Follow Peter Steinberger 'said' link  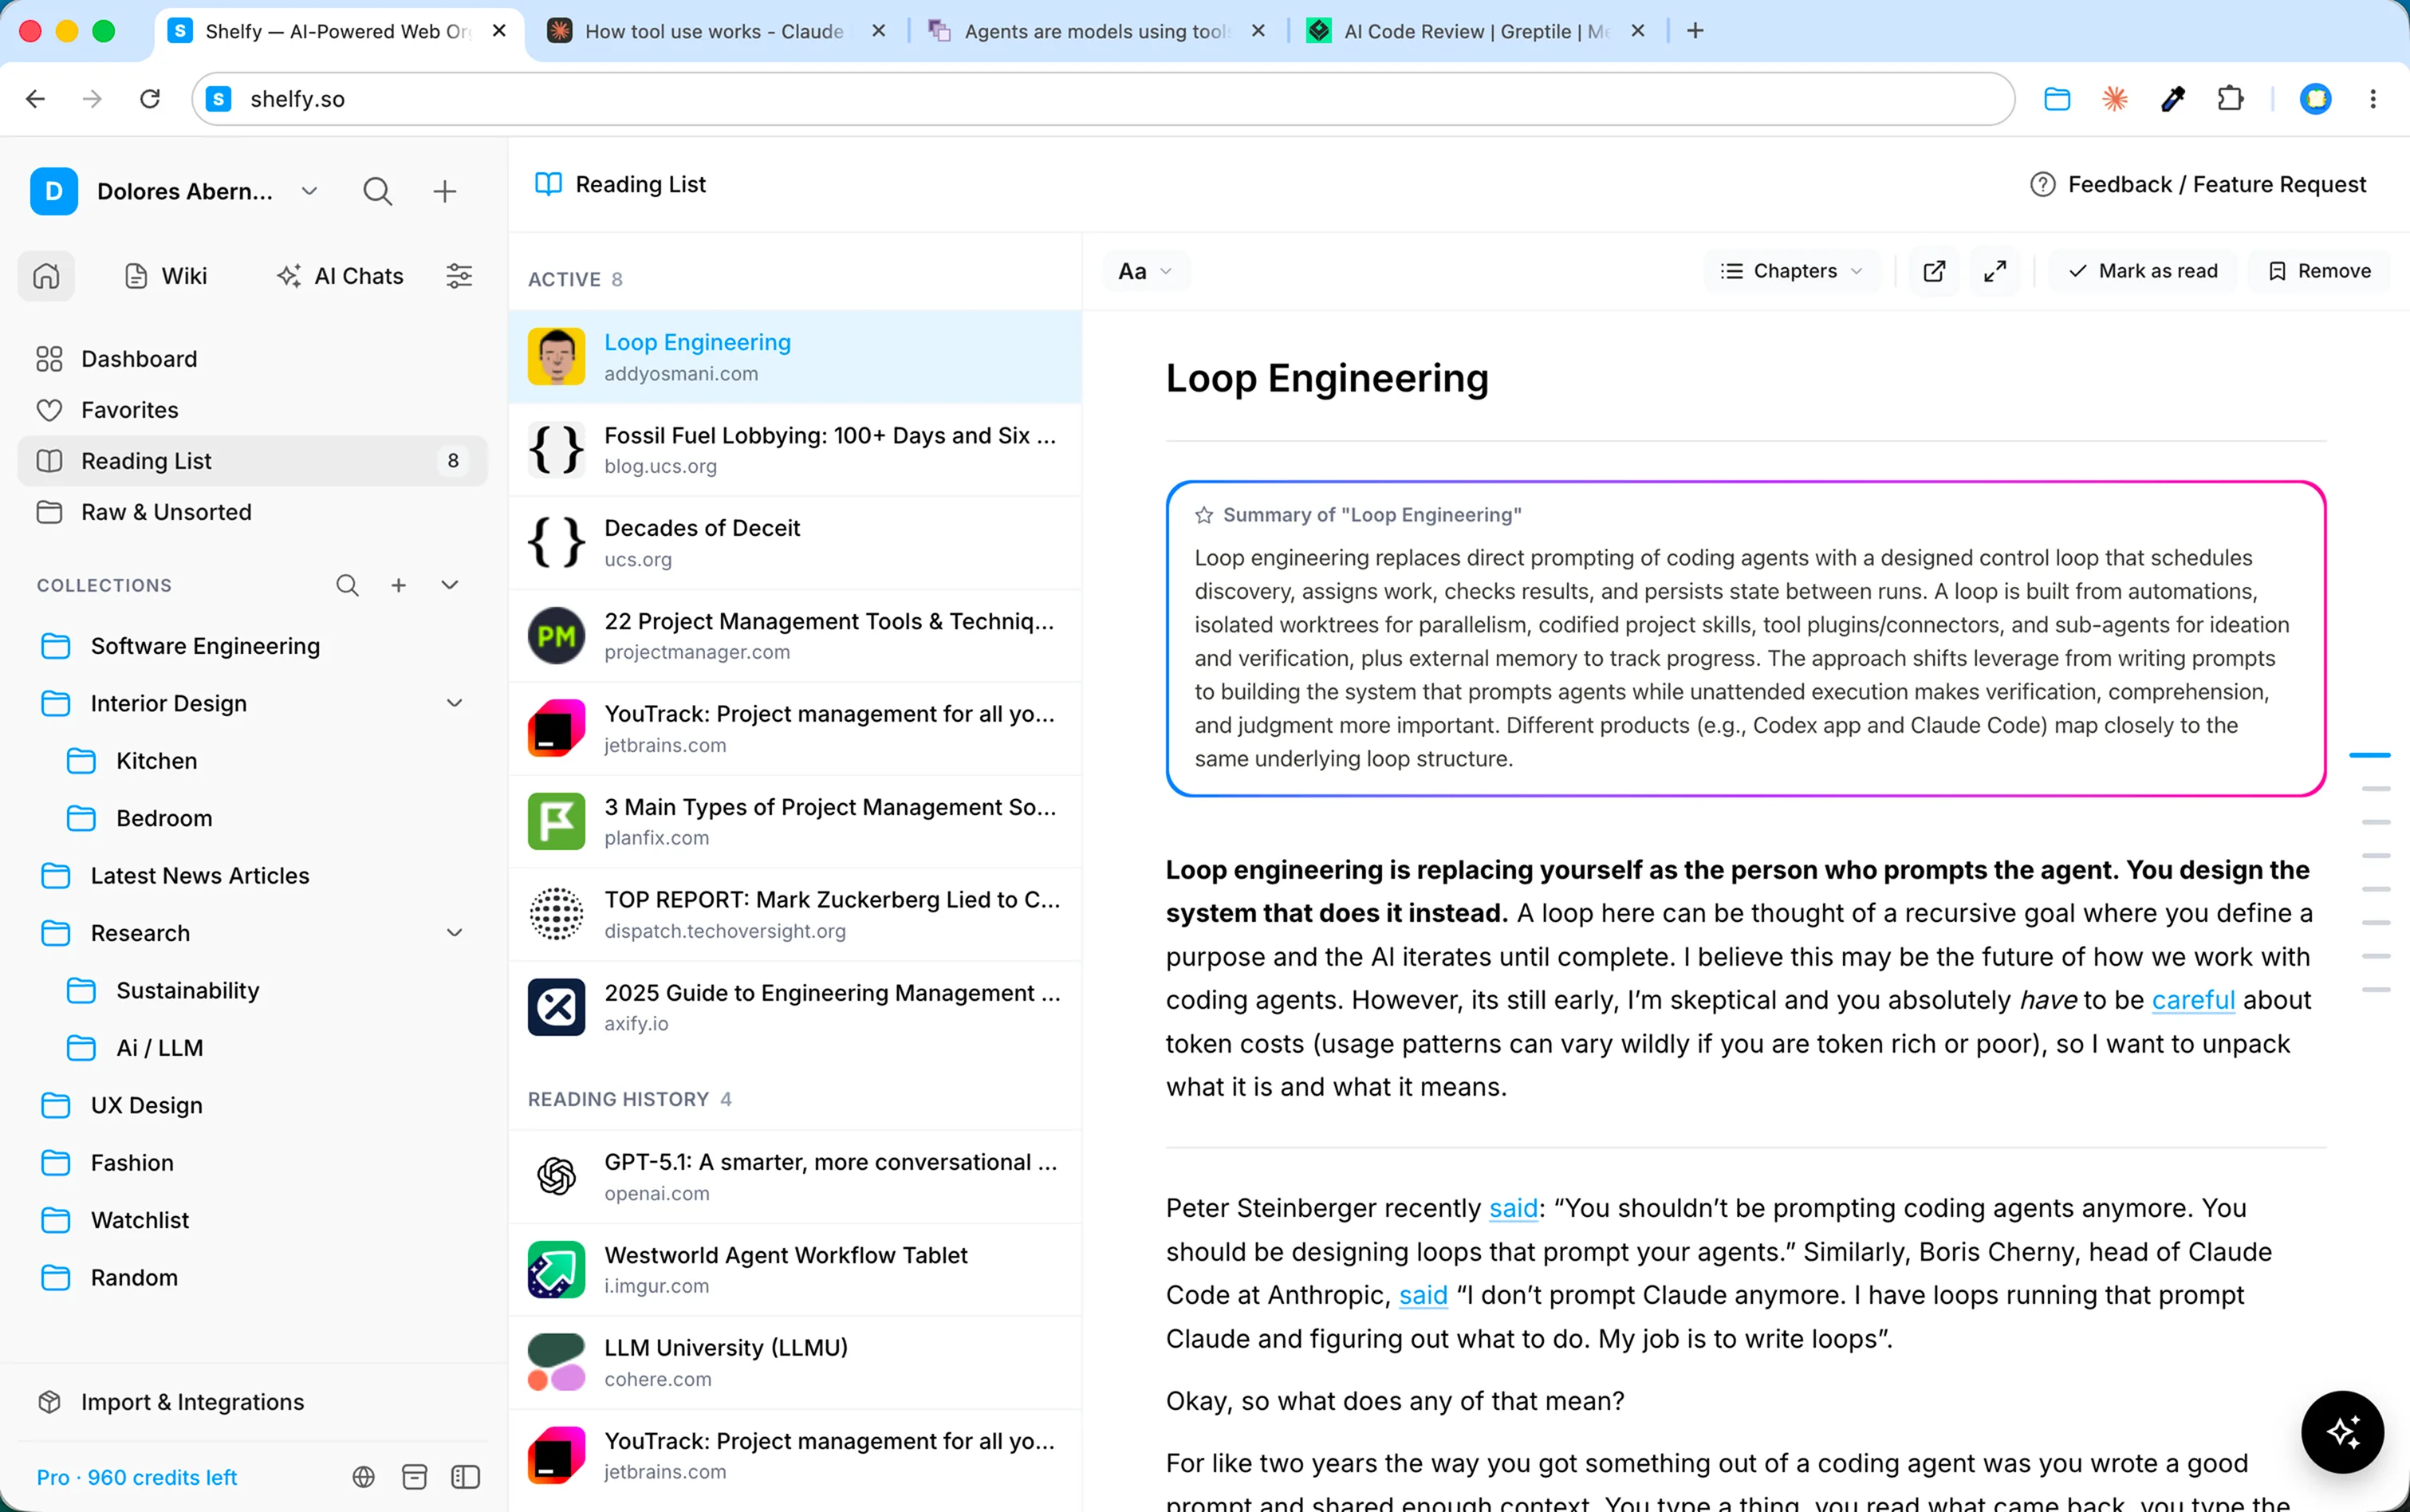[1513, 1208]
